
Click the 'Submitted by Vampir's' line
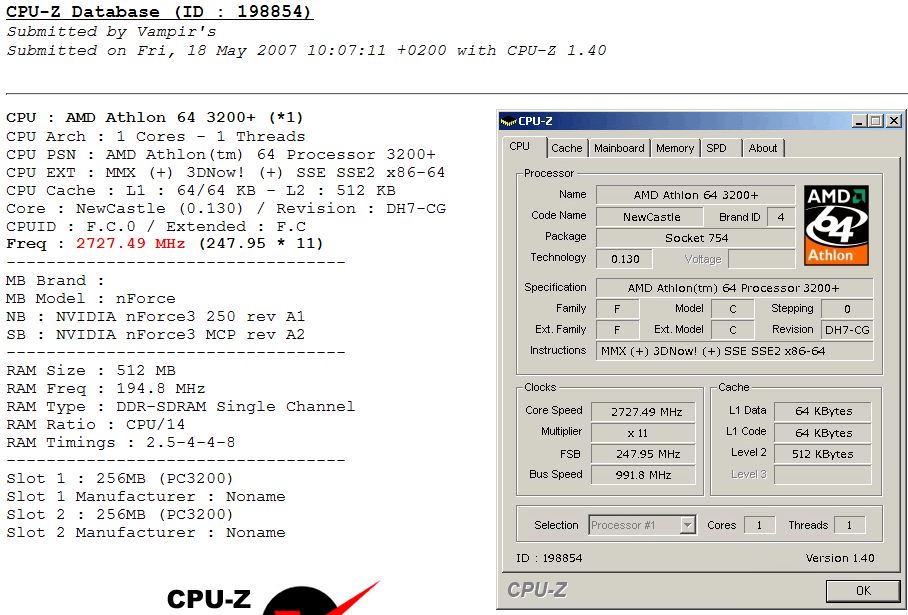pyautogui.click(x=111, y=31)
